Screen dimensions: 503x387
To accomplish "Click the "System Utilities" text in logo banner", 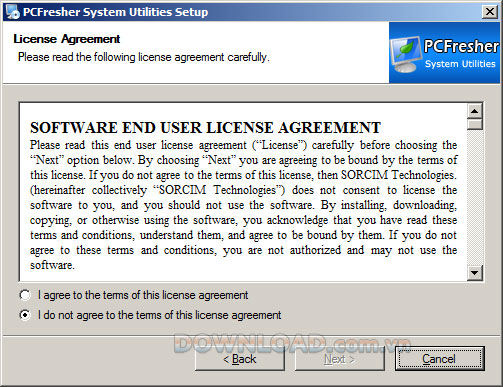I will point(460,64).
